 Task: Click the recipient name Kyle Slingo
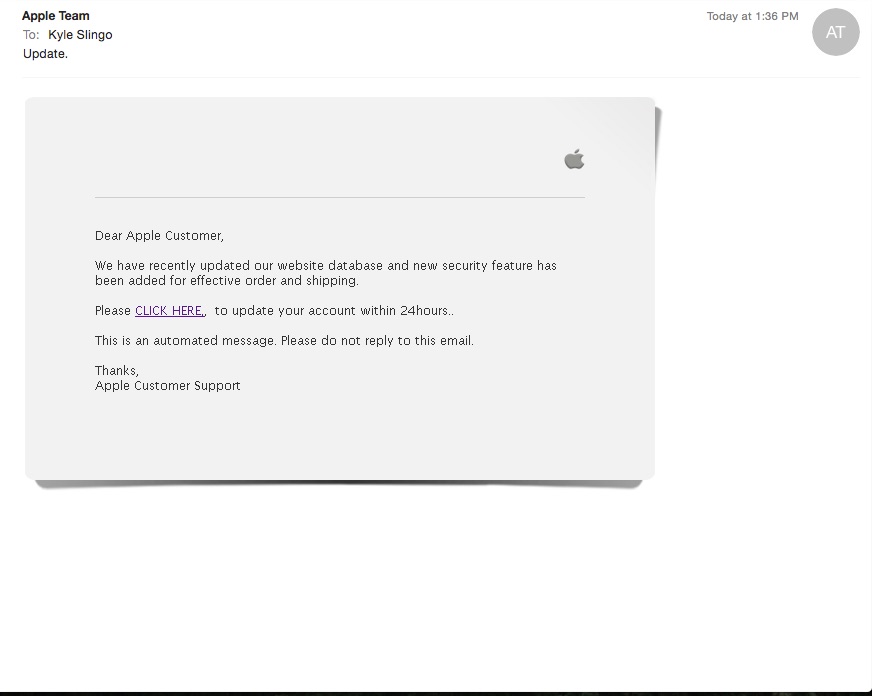(x=80, y=35)
